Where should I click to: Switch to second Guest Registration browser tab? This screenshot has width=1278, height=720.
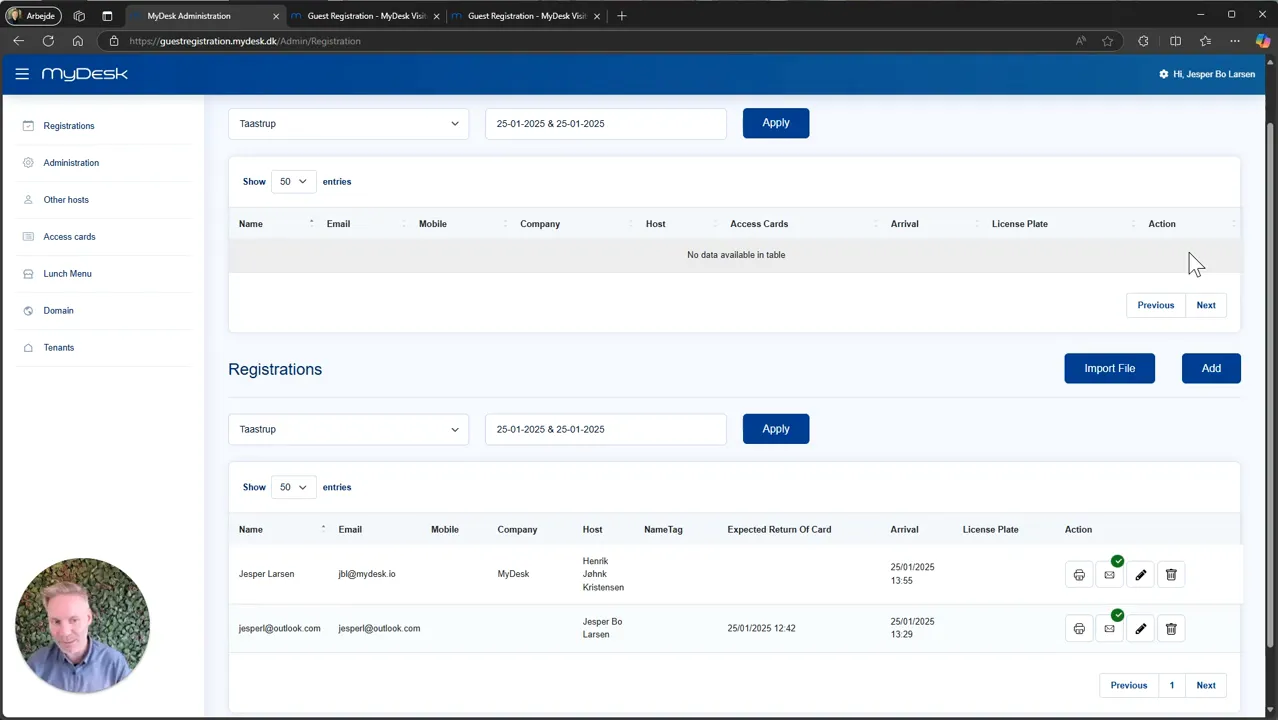(365, 16)
